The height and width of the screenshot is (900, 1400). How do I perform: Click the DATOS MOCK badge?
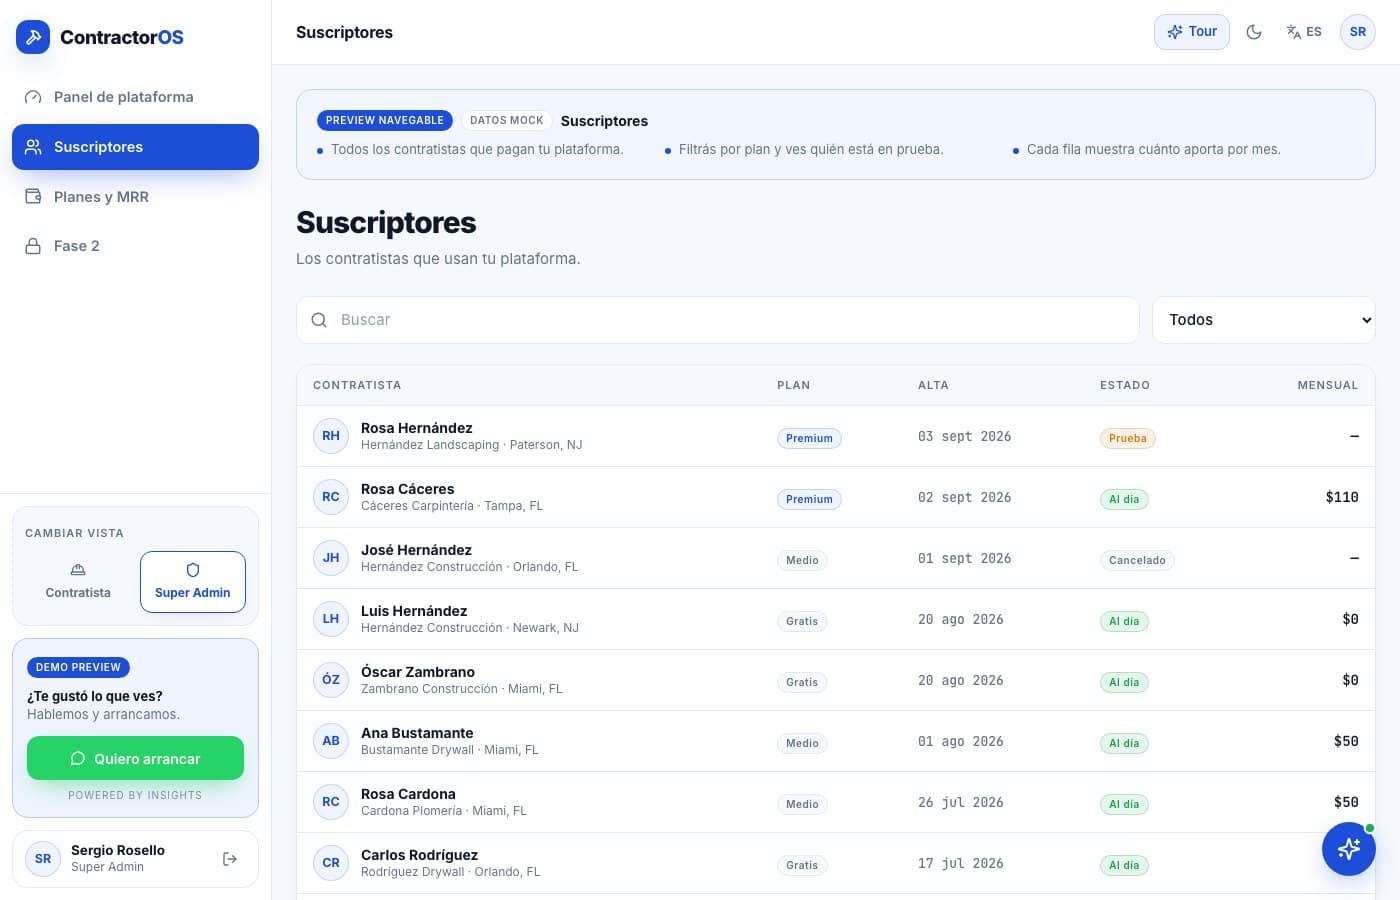click(x=507, y=120)
